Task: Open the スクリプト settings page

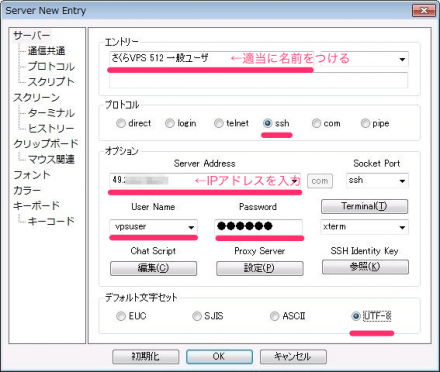Action: (51, 82)
